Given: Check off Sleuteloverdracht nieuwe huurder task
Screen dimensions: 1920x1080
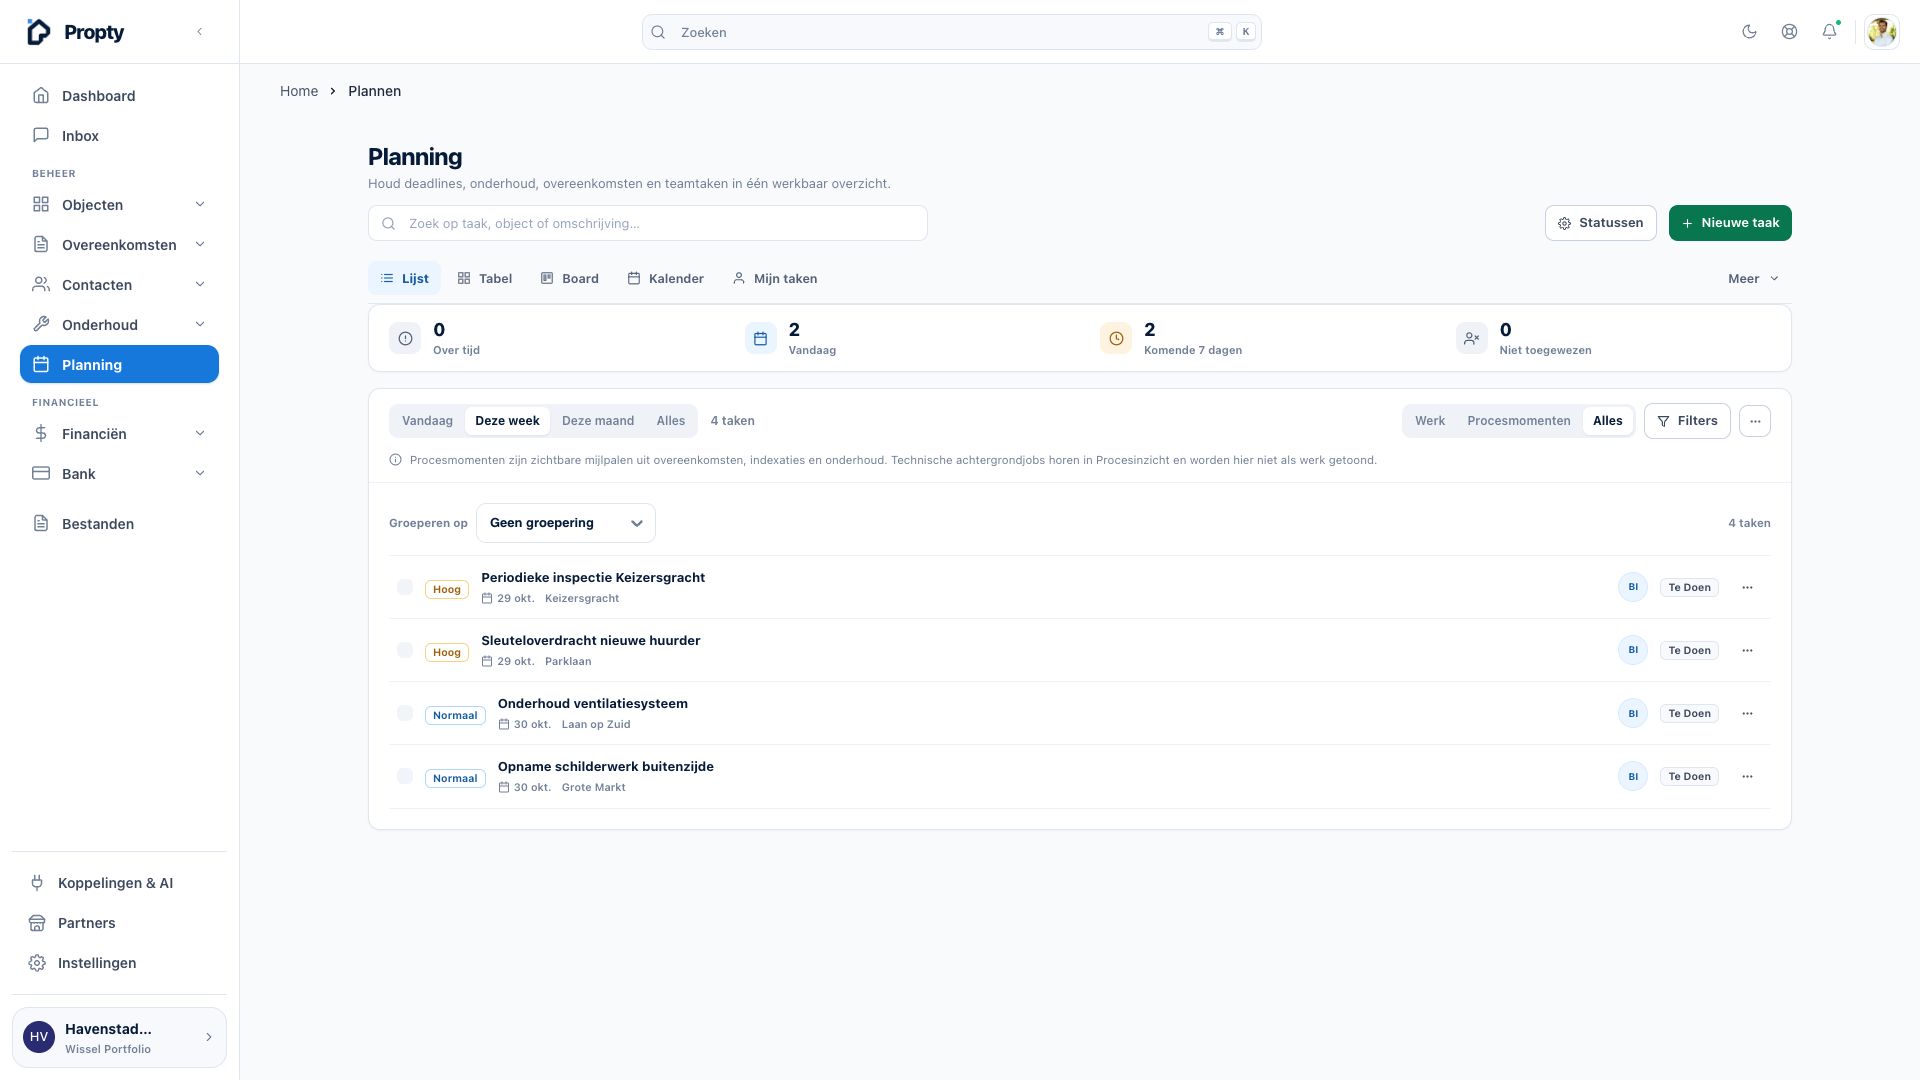Looking at the screenshot, I should point(405,650).
